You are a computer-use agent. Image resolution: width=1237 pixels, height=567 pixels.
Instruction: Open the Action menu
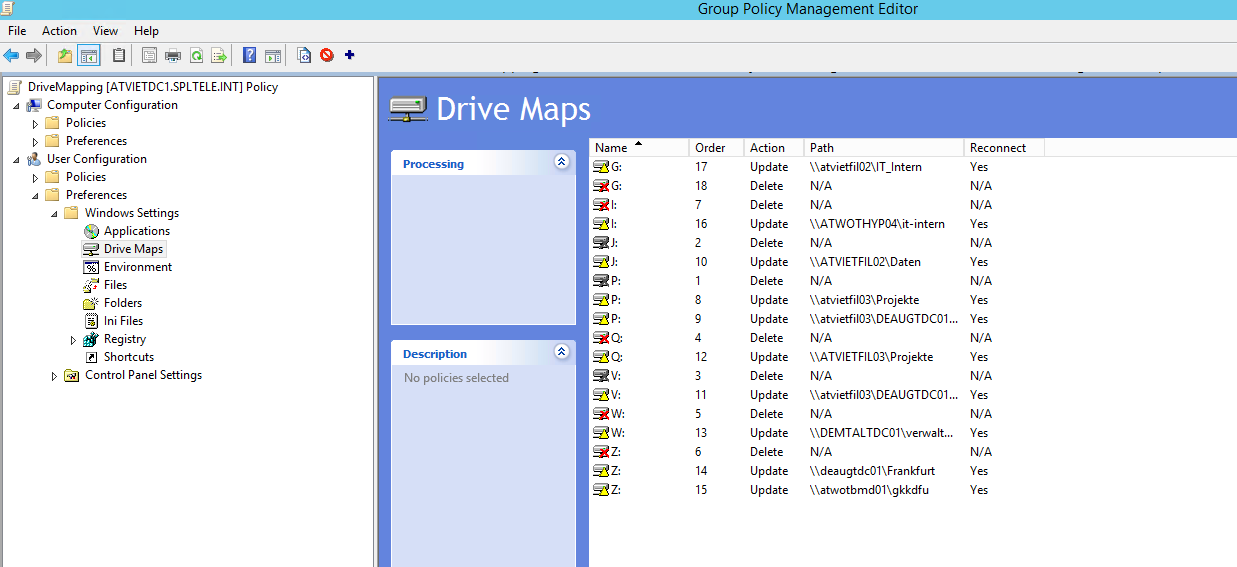point(59,31)
